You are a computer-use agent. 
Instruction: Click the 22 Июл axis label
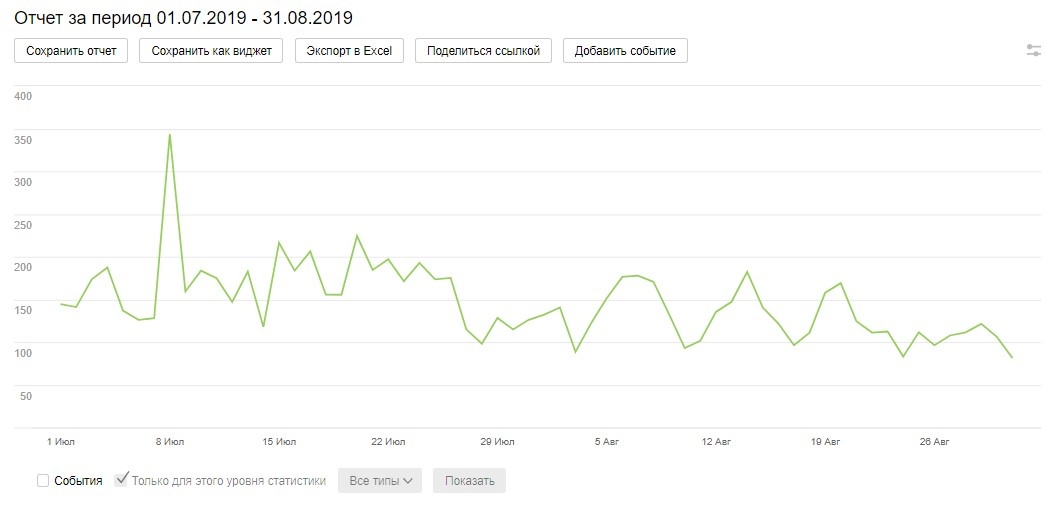[x=388, y=442]
